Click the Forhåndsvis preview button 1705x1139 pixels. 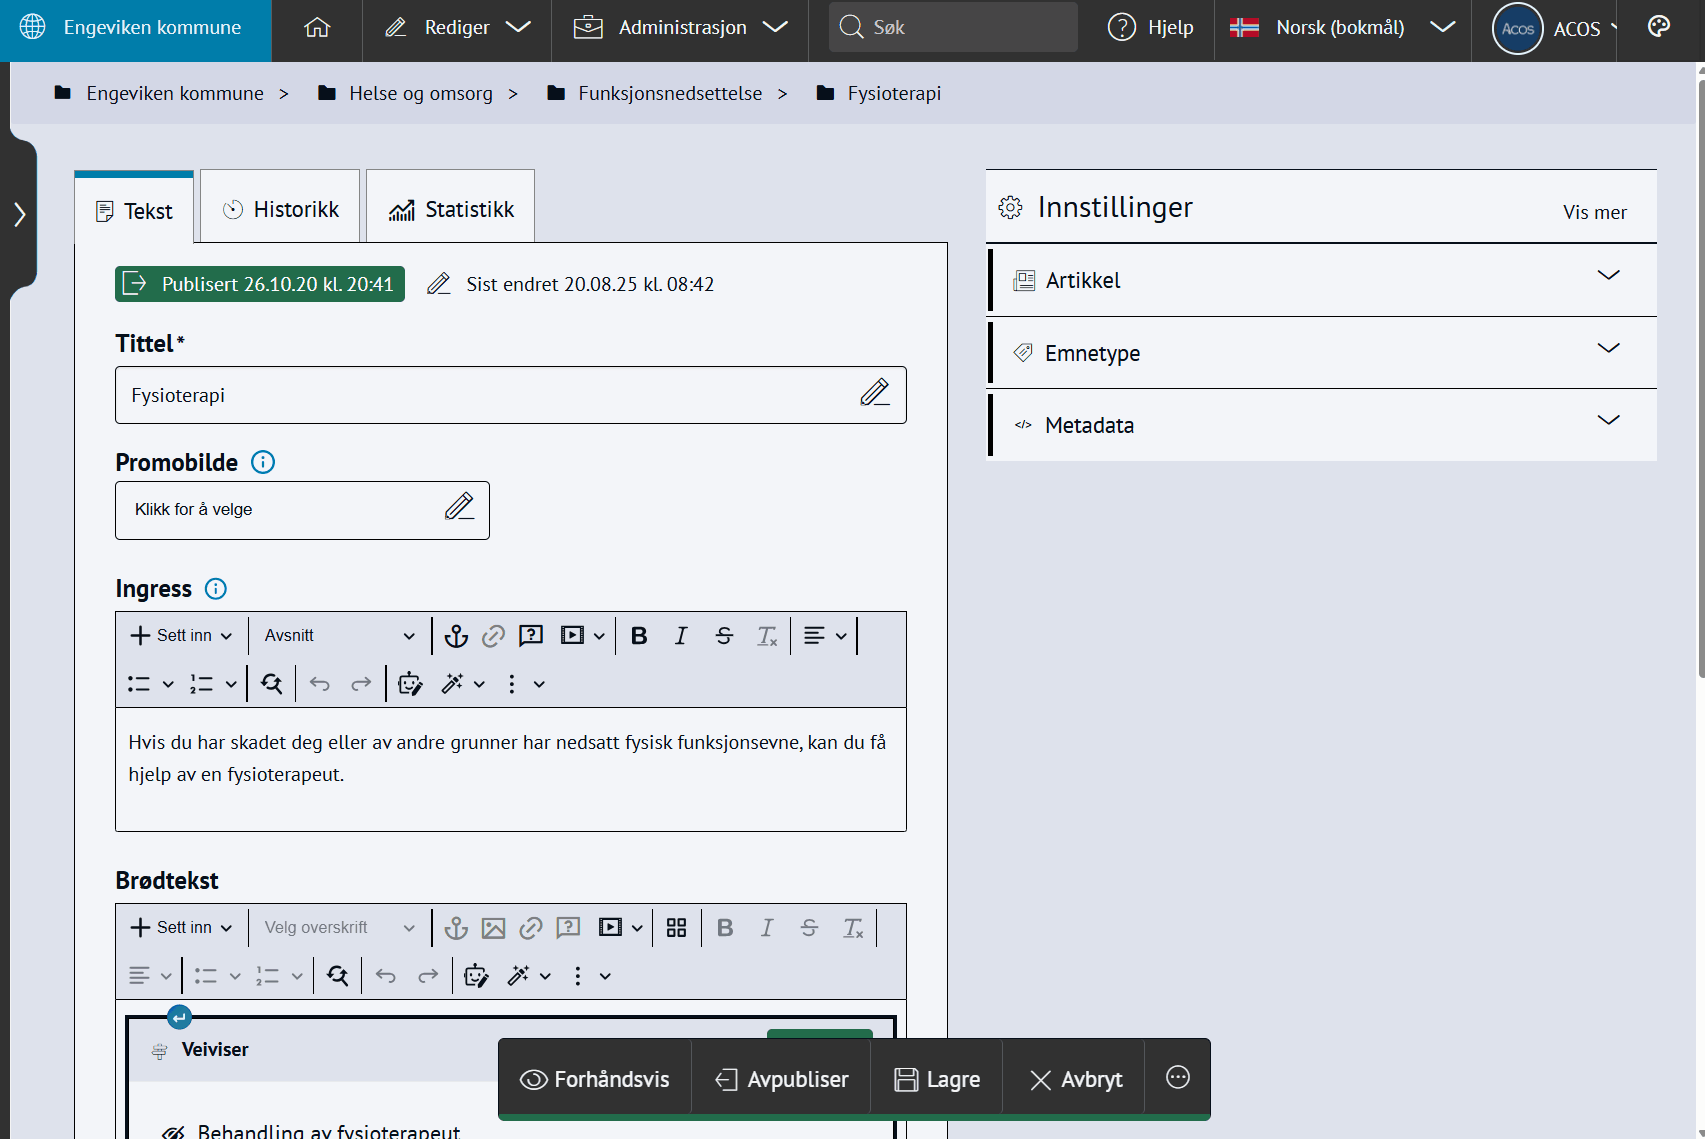pos(595,1079)
